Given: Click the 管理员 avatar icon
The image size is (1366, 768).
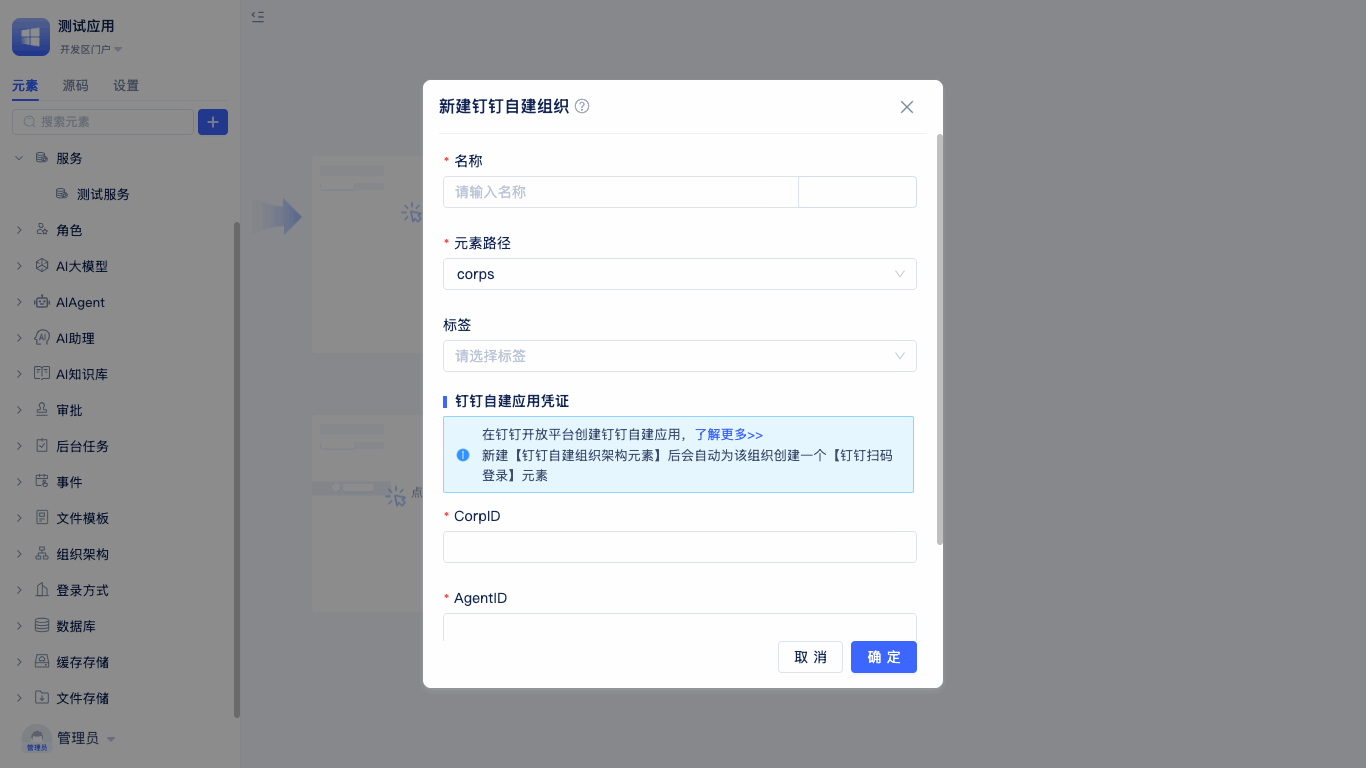Looking at the screenshot, I should pos(37,739).
